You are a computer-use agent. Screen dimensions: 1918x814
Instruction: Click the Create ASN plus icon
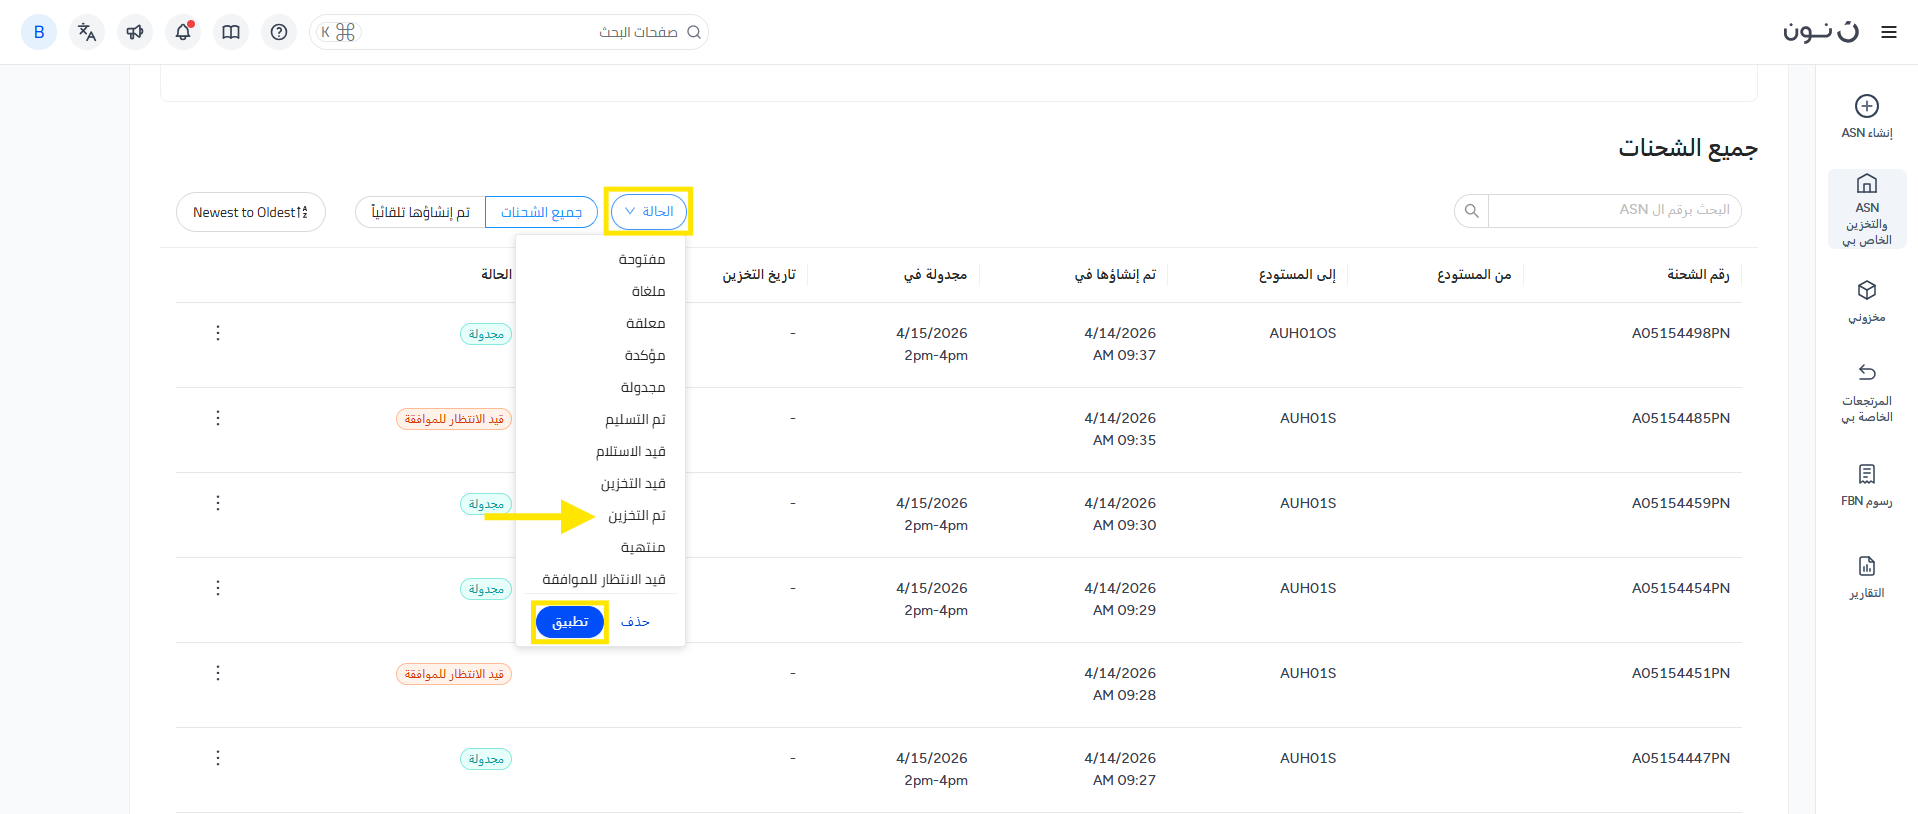(x=1866, y=106)
